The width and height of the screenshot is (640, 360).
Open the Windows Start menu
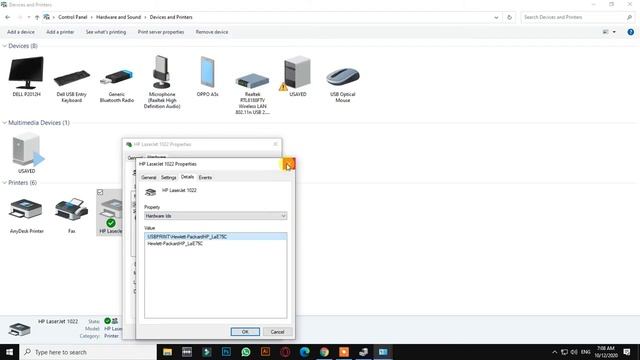tap(9, 352)
